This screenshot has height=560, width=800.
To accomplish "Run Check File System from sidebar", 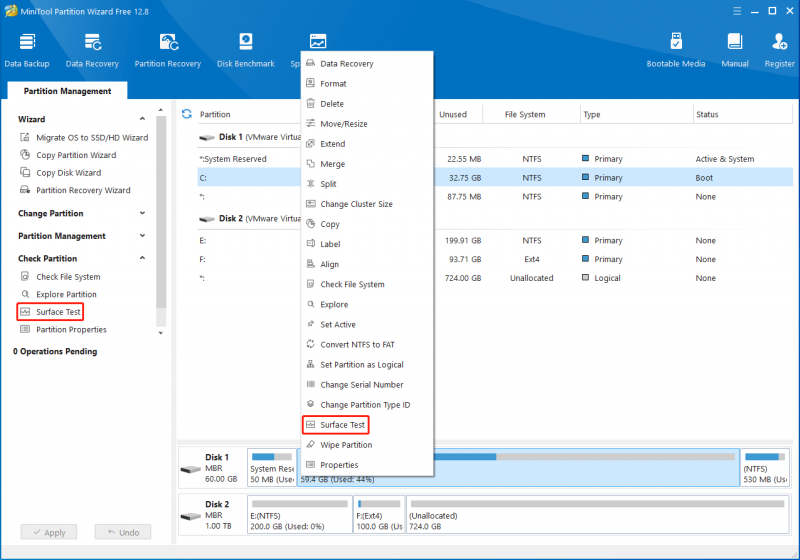I will 60,276.
